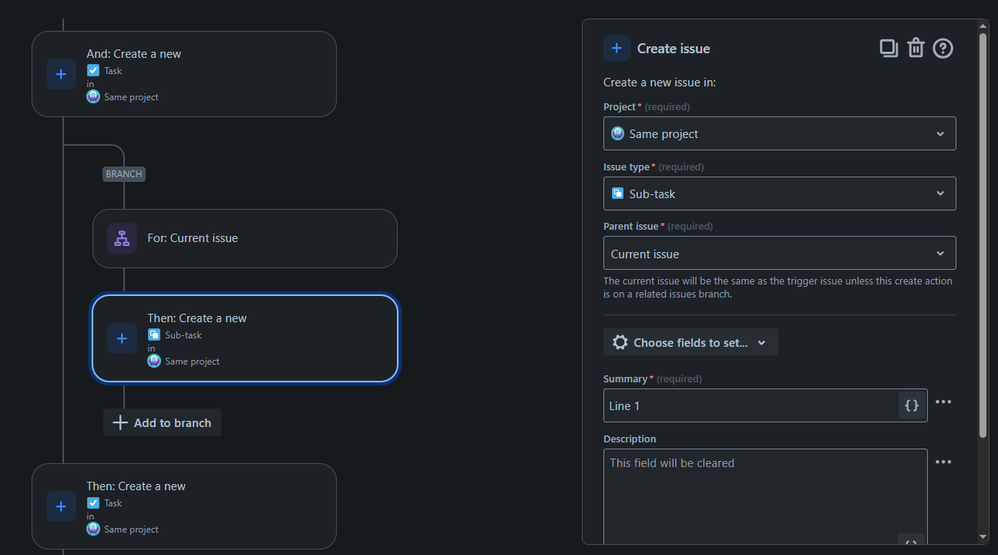Click the project avatar inside the Project dropdown
Viewport: 998px width, 555px height.
617,134
